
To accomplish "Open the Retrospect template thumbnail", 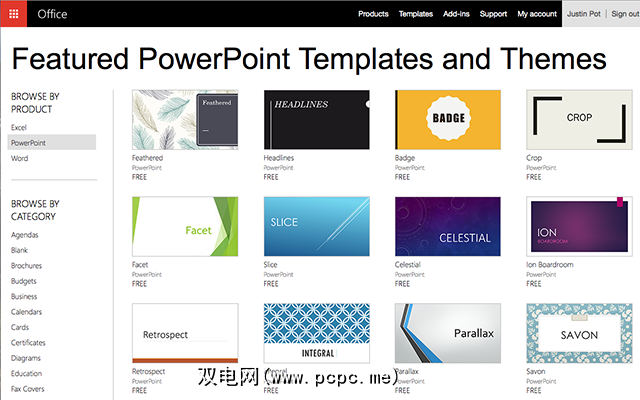I will coord(185,333).
